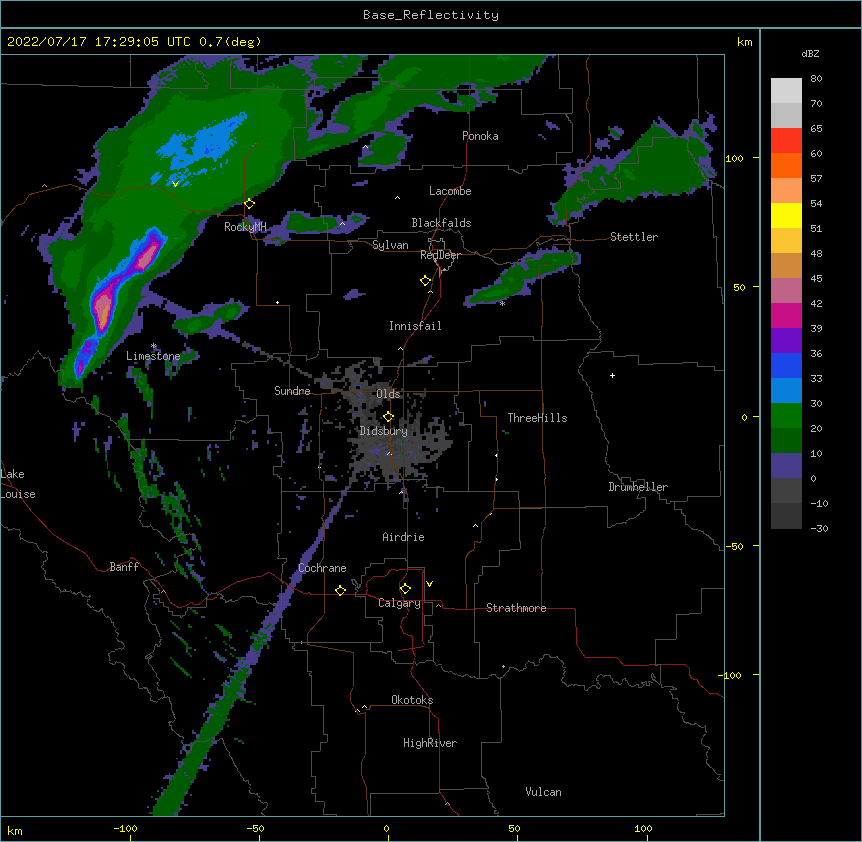
Task: Click the dBZ legend heading
Action: coord(810,54)
